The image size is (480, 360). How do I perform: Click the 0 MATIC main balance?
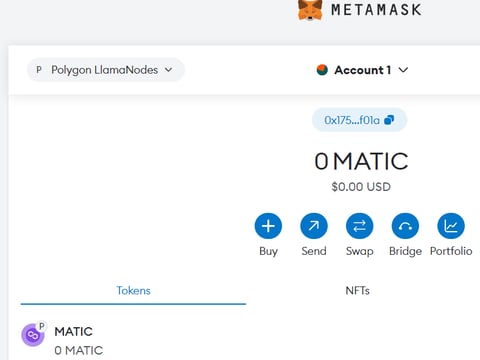coord(361,161)
